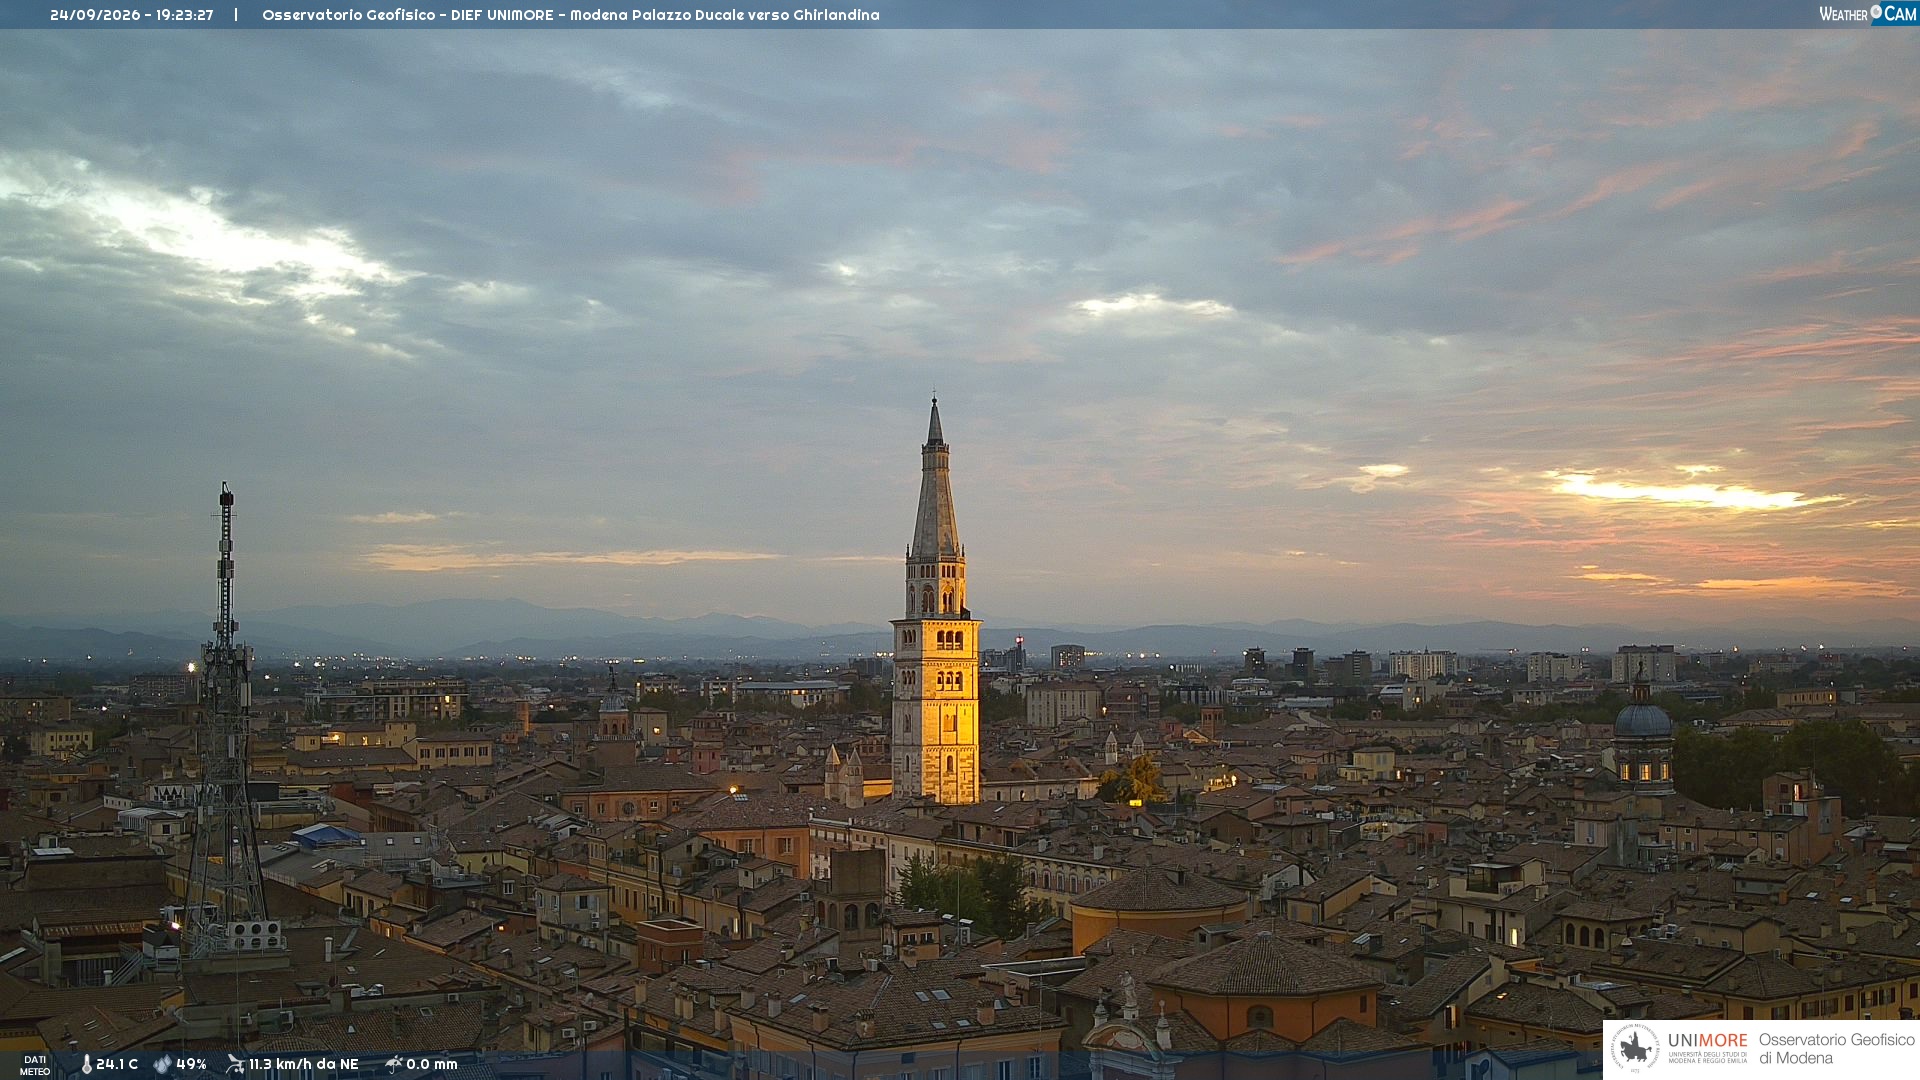Click the 24/09/2026 19:23:27 timestamp

pos(132,15)
